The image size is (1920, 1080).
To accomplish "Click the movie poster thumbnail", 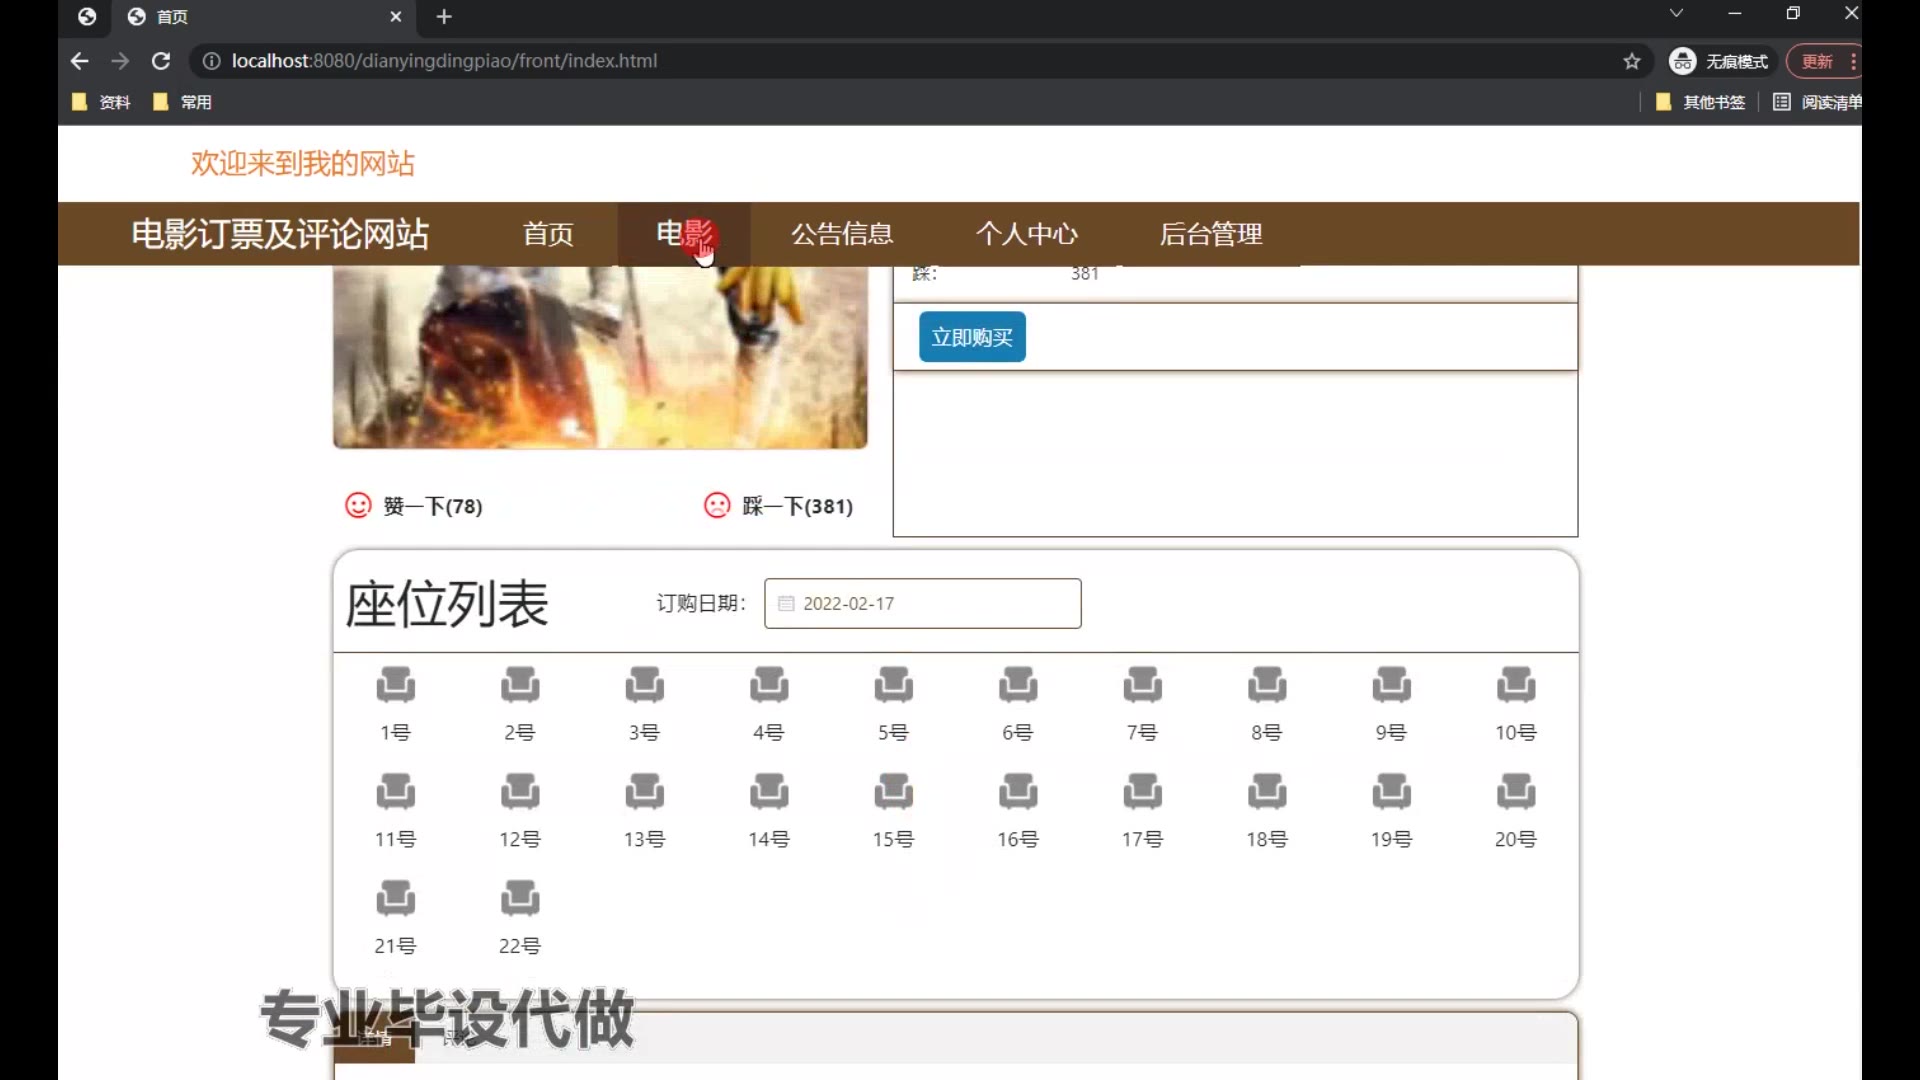I will coord(600,357).
